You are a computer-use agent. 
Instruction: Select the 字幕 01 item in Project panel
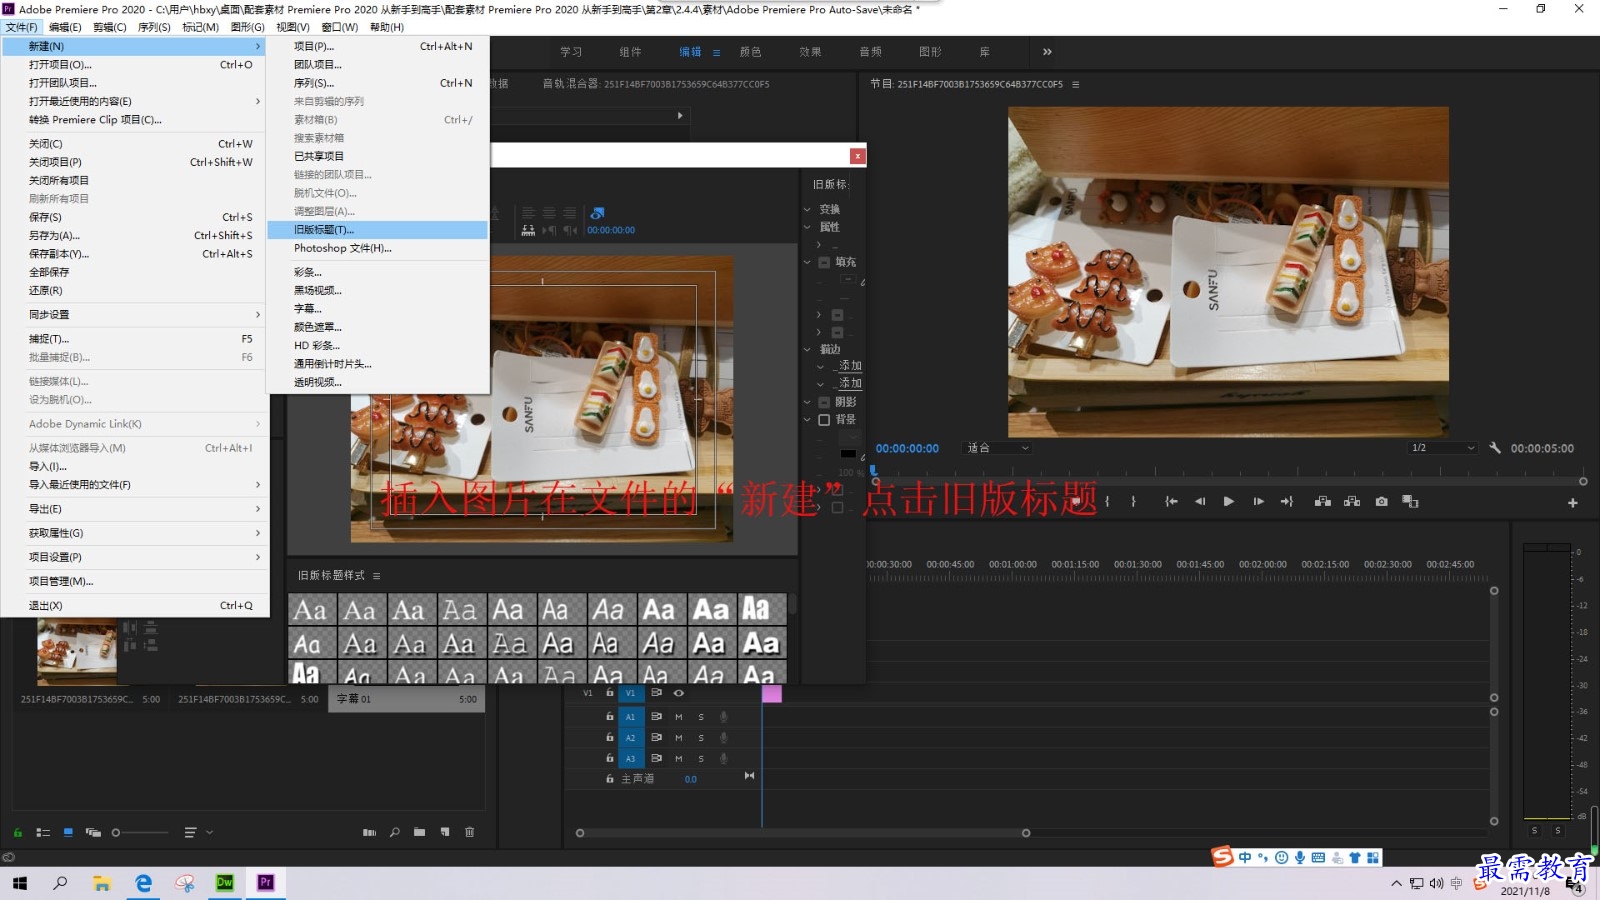click(409, 699)
